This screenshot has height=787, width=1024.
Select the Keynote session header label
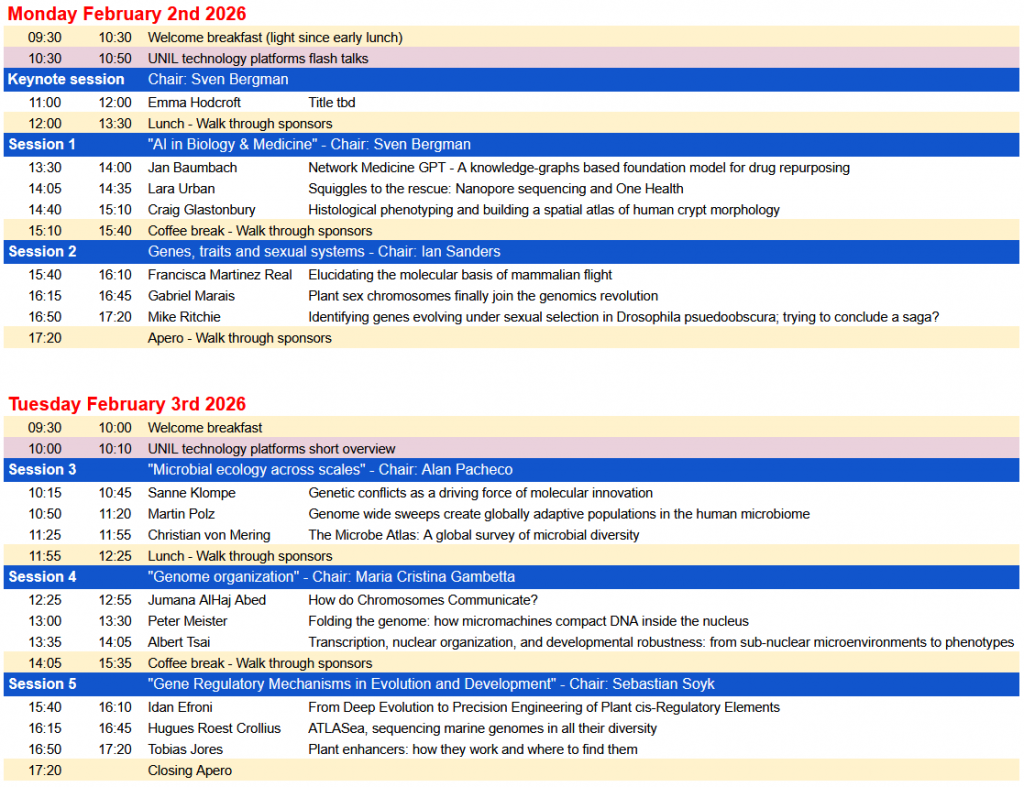coord(66,79)
